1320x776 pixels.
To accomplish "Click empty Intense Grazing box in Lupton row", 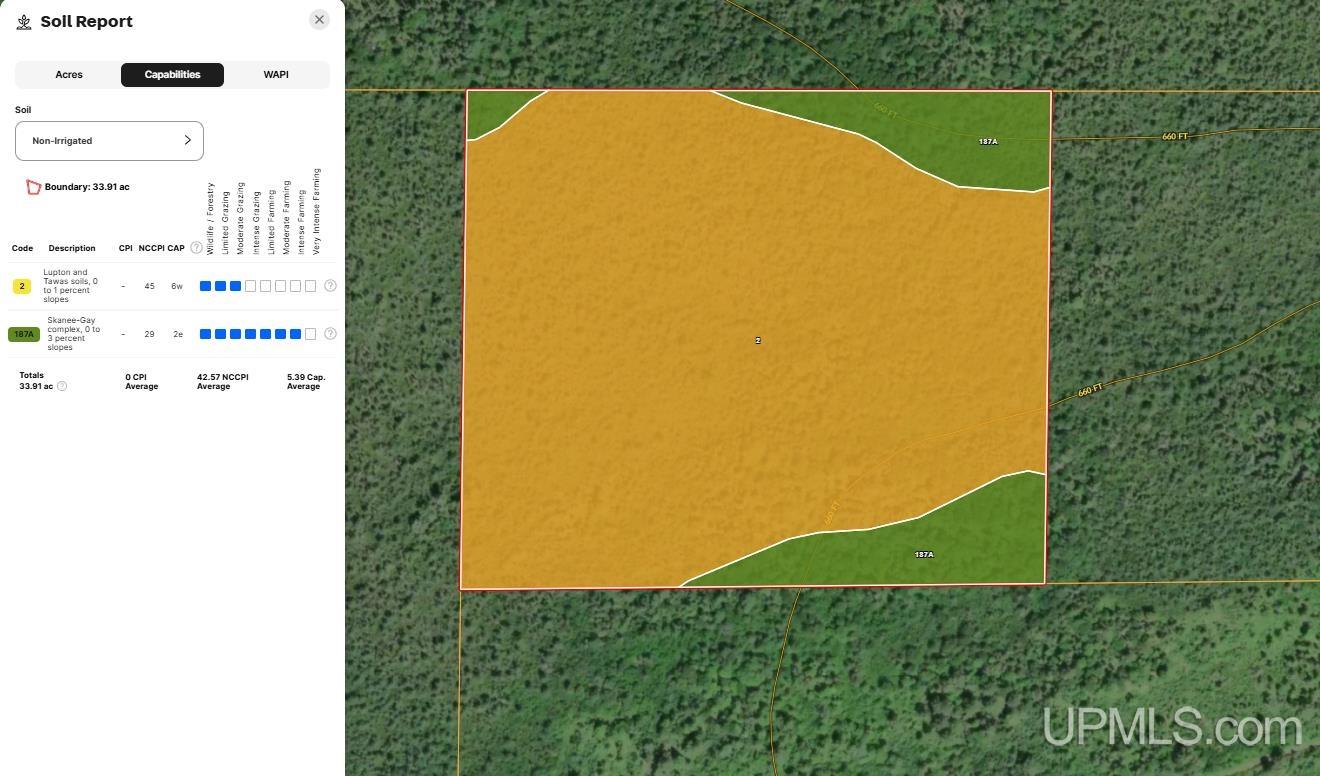I will (x=250, y=286).
